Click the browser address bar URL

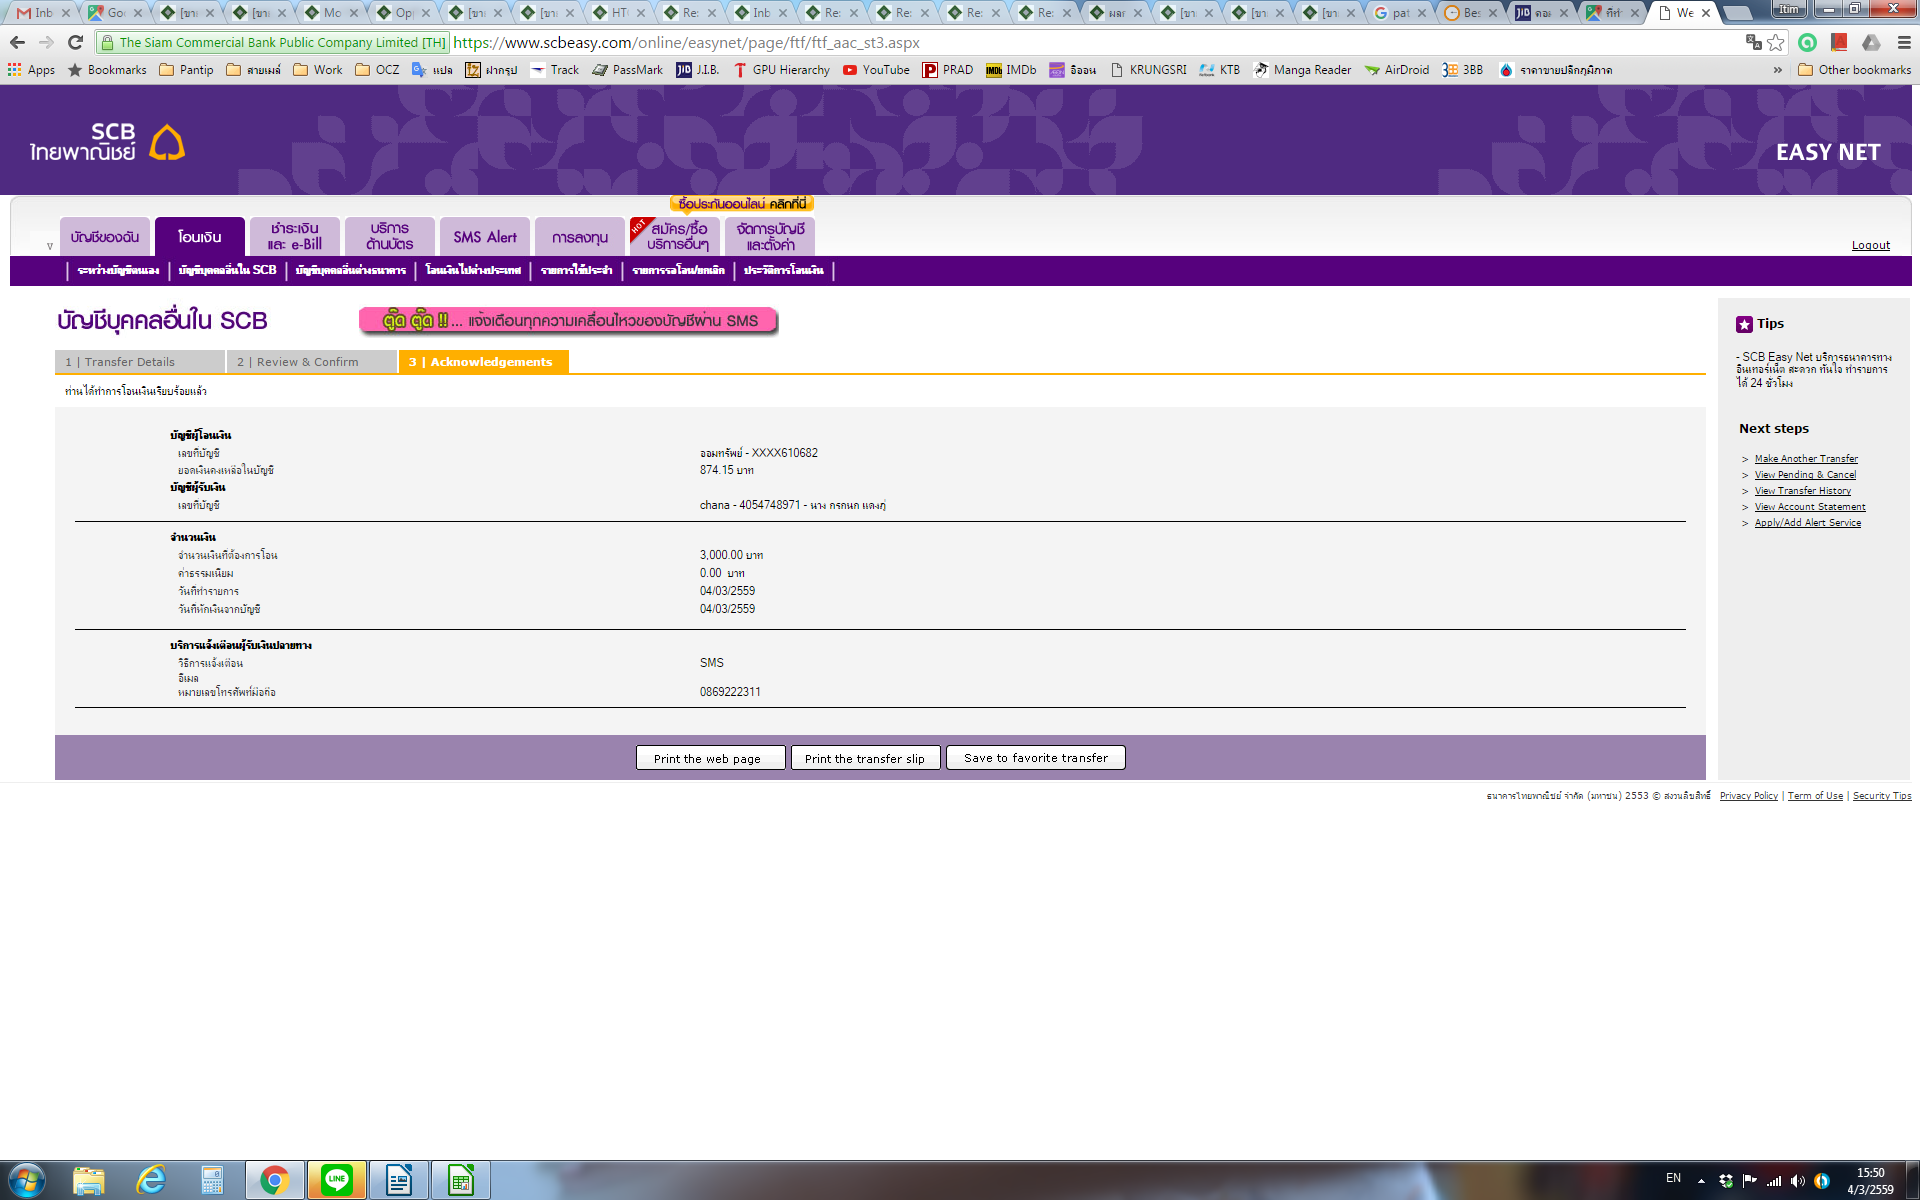pos(686,43)
